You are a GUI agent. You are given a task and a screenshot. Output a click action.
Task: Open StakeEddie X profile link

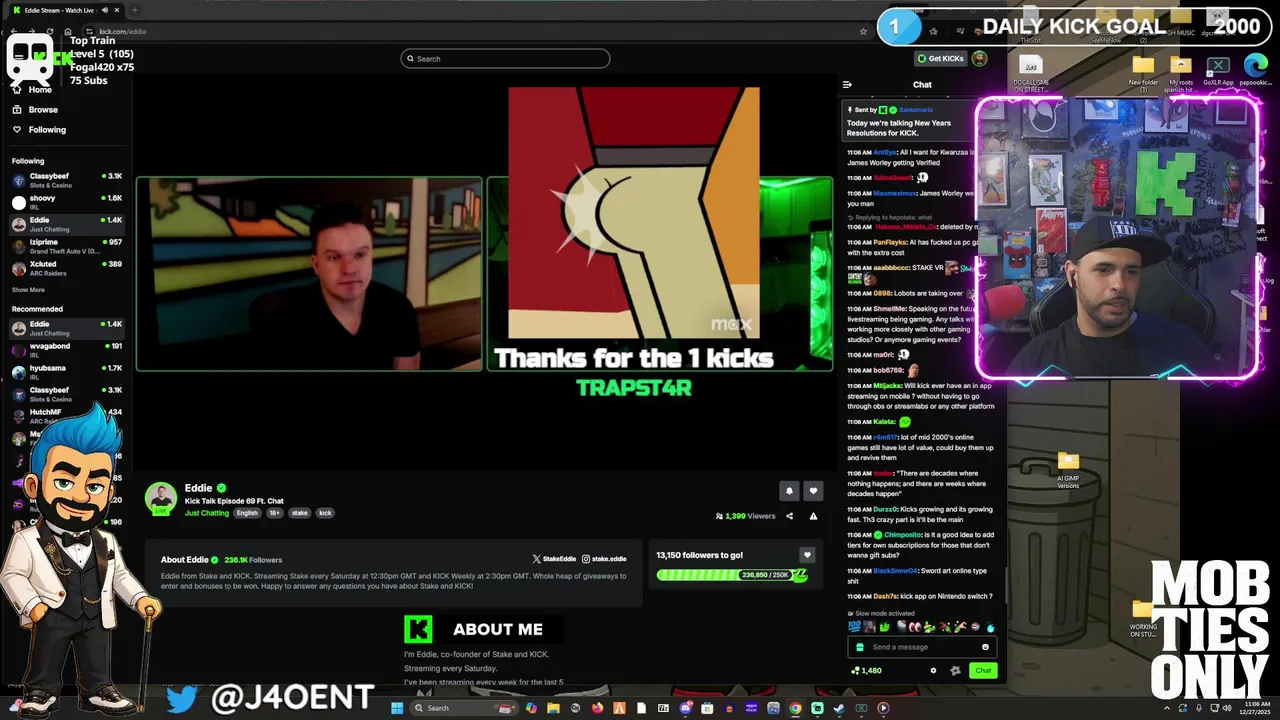[x=555, y=559]
